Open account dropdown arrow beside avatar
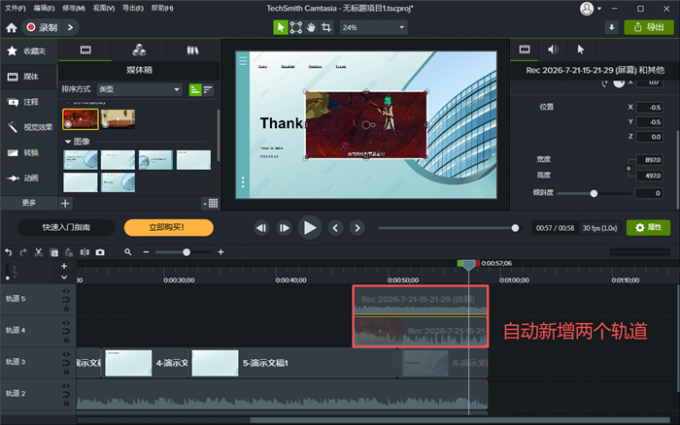 [599, 9]
